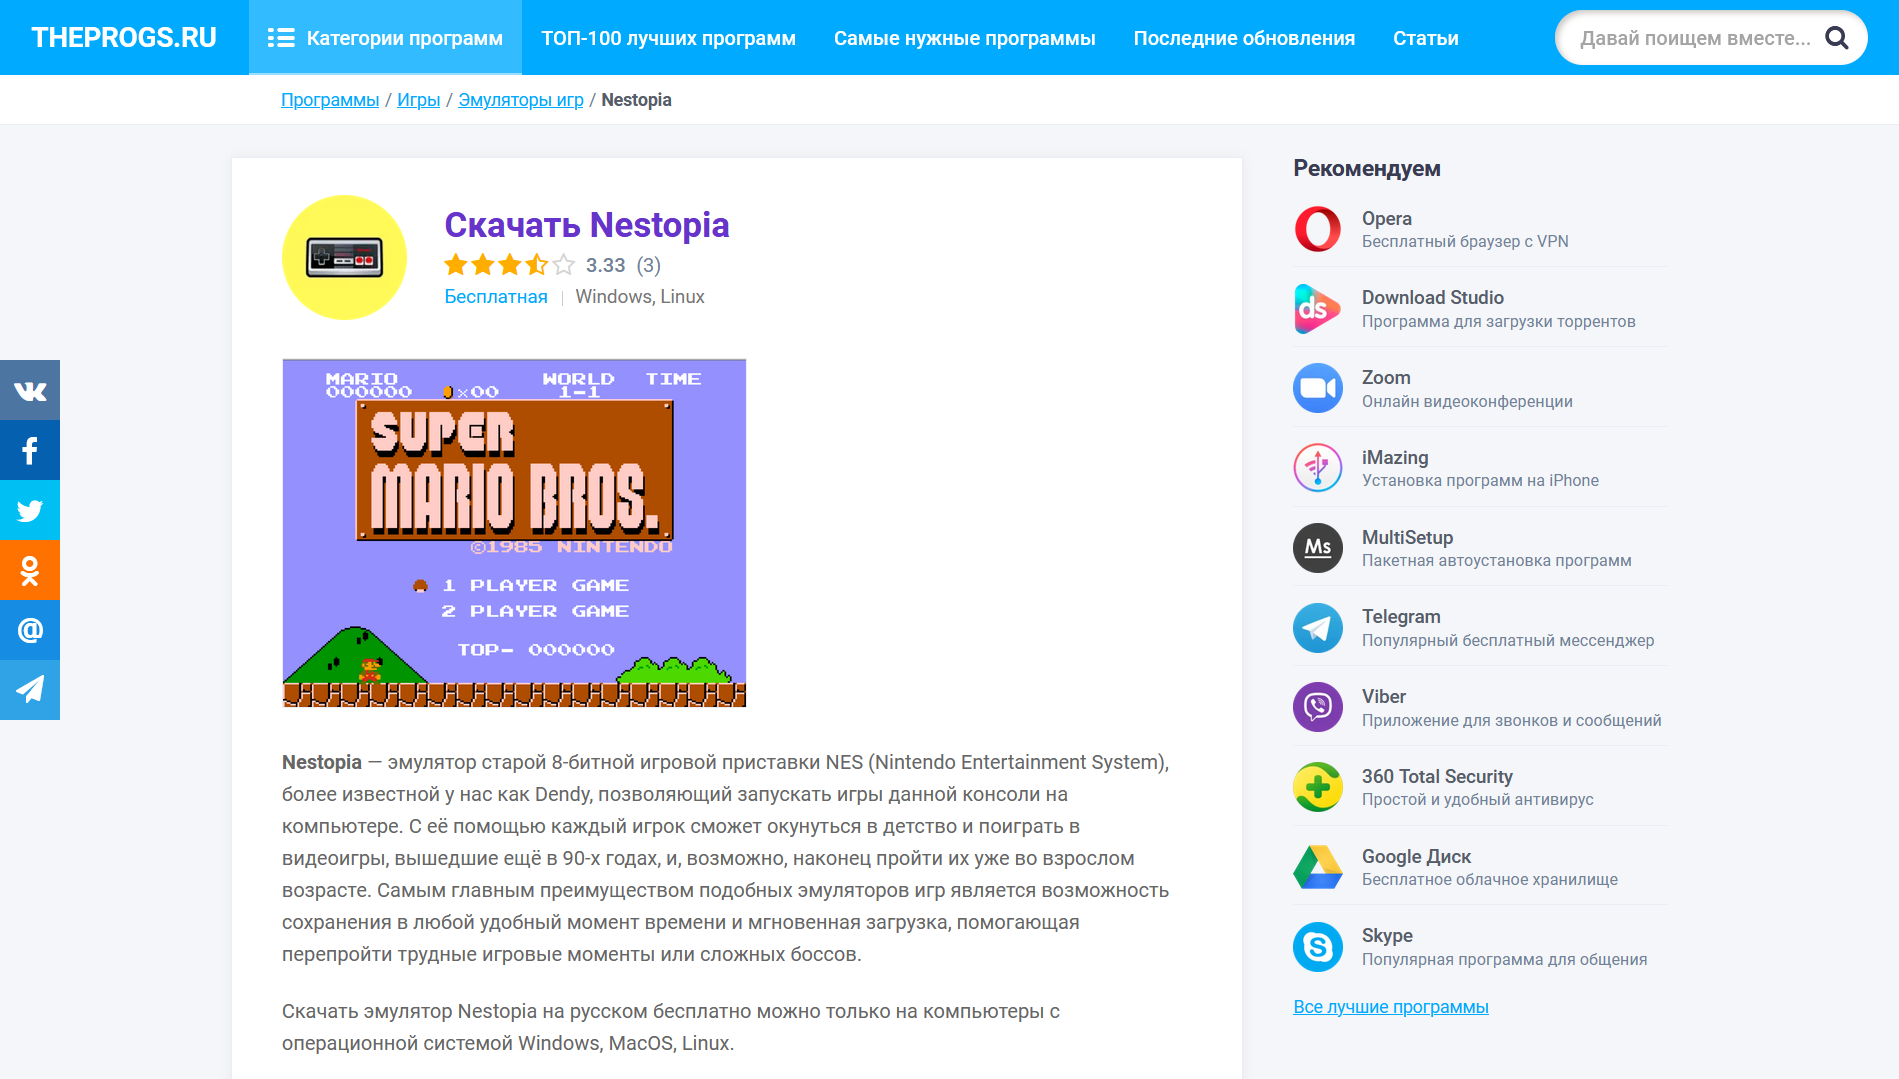Share via Mail.ru @ icon
Image resolution: width=1899 pixels, height=1079 pixels.
(30, 630)
